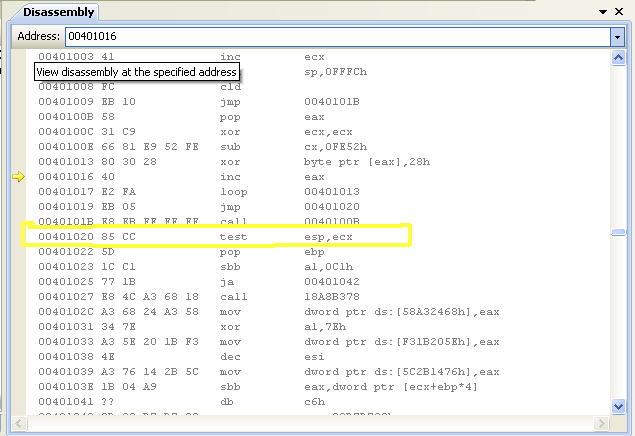The height and width of the screenshot is (436, 635).
Task: Click the horizontal scrollbar right arrow
Action: coord(601,423)
